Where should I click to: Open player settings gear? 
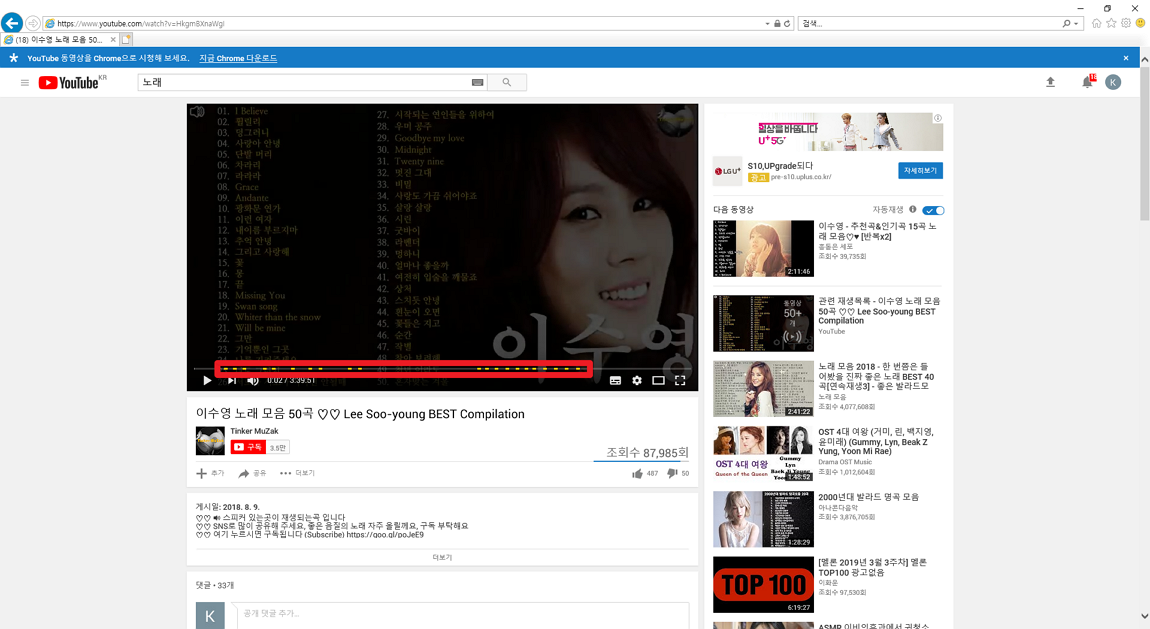point(637,380)
